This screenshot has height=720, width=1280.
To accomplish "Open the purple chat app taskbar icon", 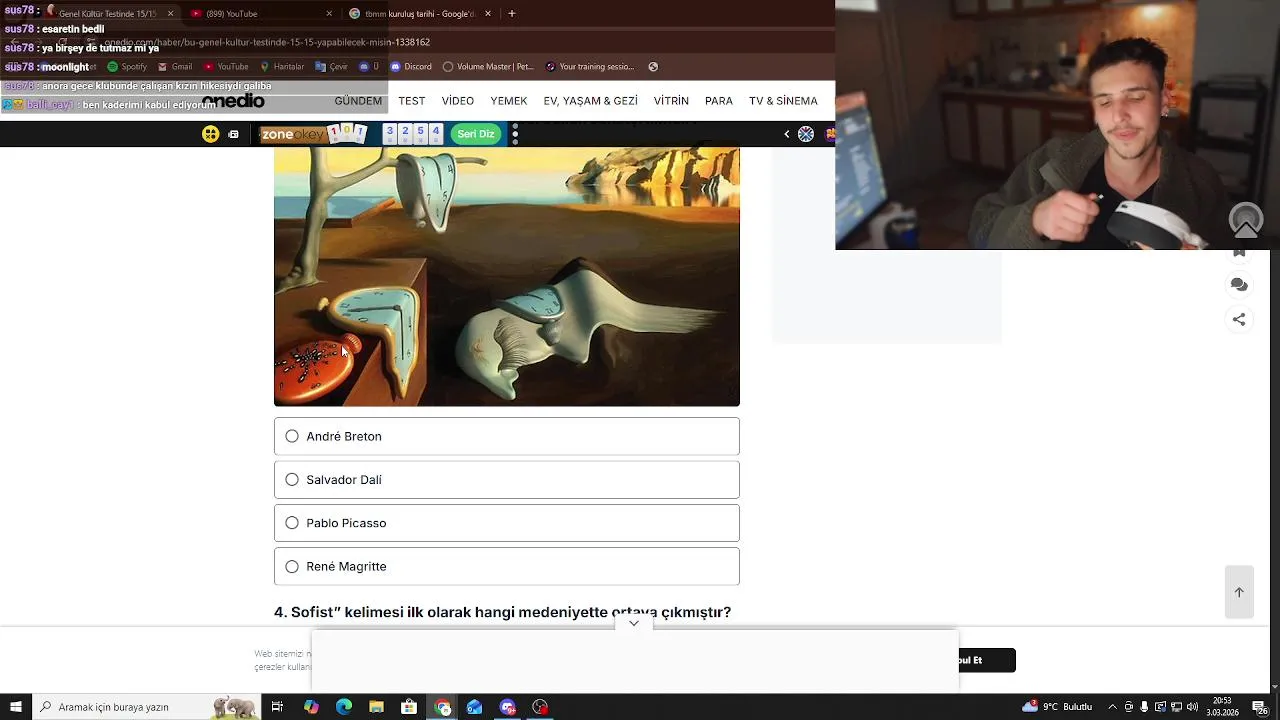I will 507,707.
